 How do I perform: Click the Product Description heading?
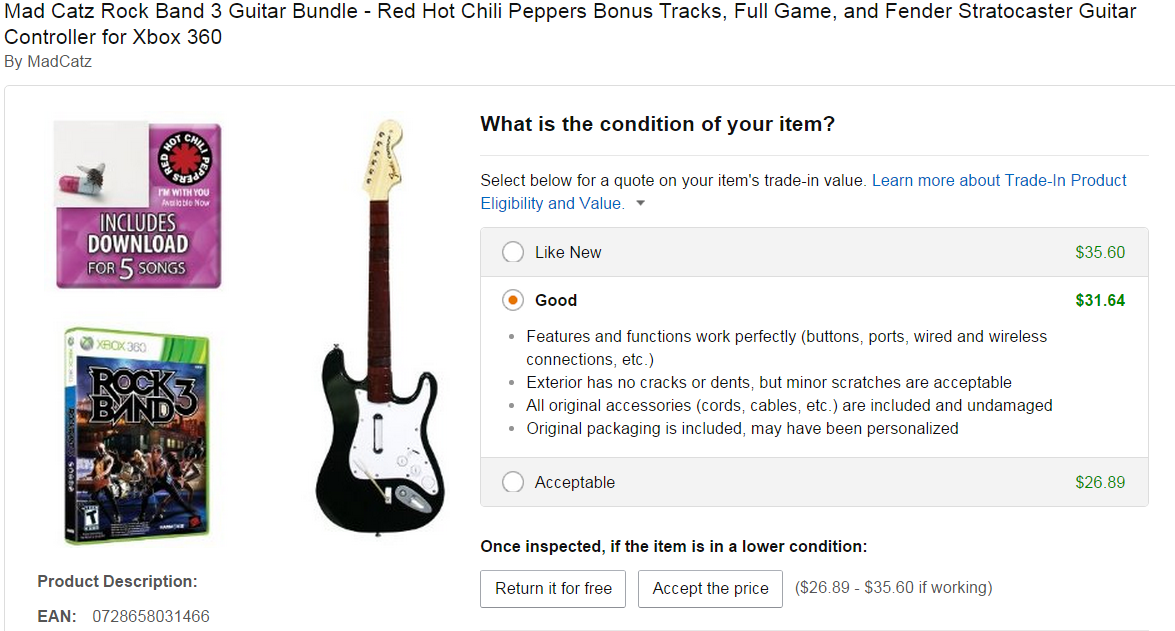[x=118, y=582]
